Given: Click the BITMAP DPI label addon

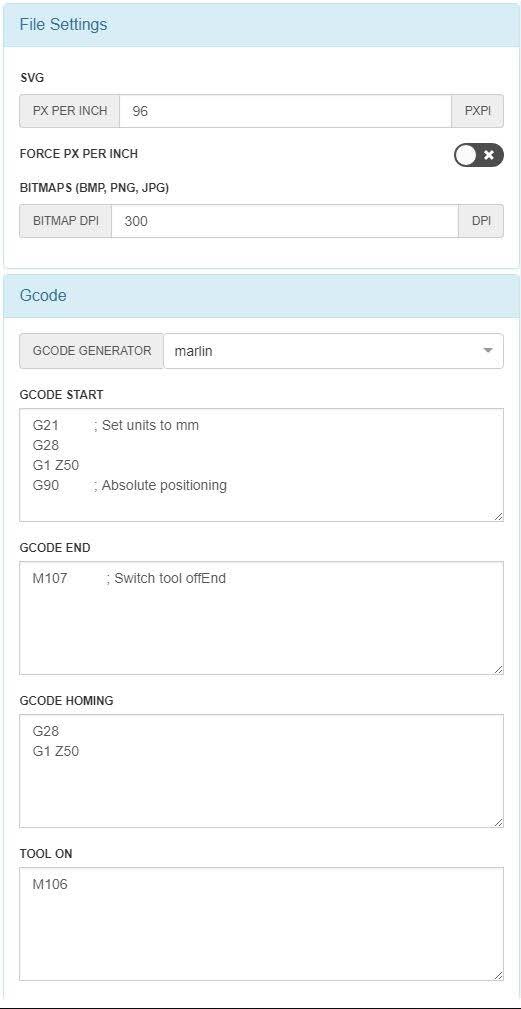Looking at the screenshot, I should click(66, 221).
